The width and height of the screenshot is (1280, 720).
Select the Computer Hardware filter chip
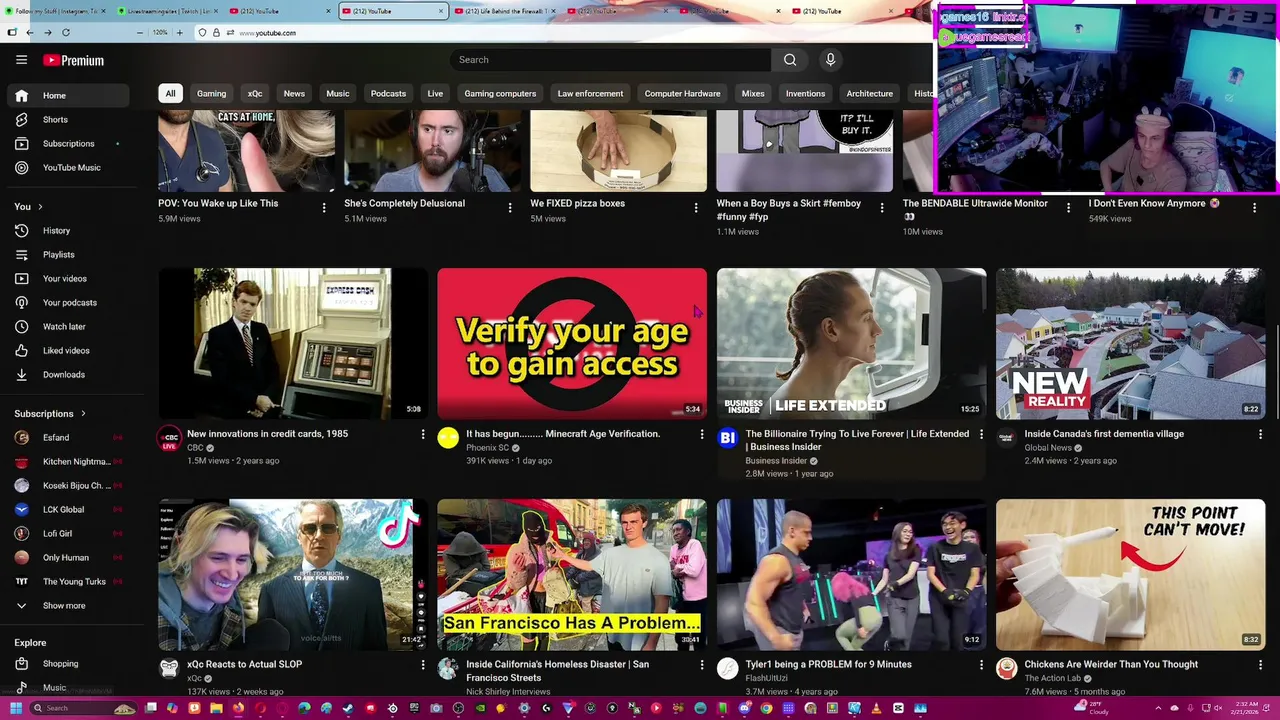(682, 93)
